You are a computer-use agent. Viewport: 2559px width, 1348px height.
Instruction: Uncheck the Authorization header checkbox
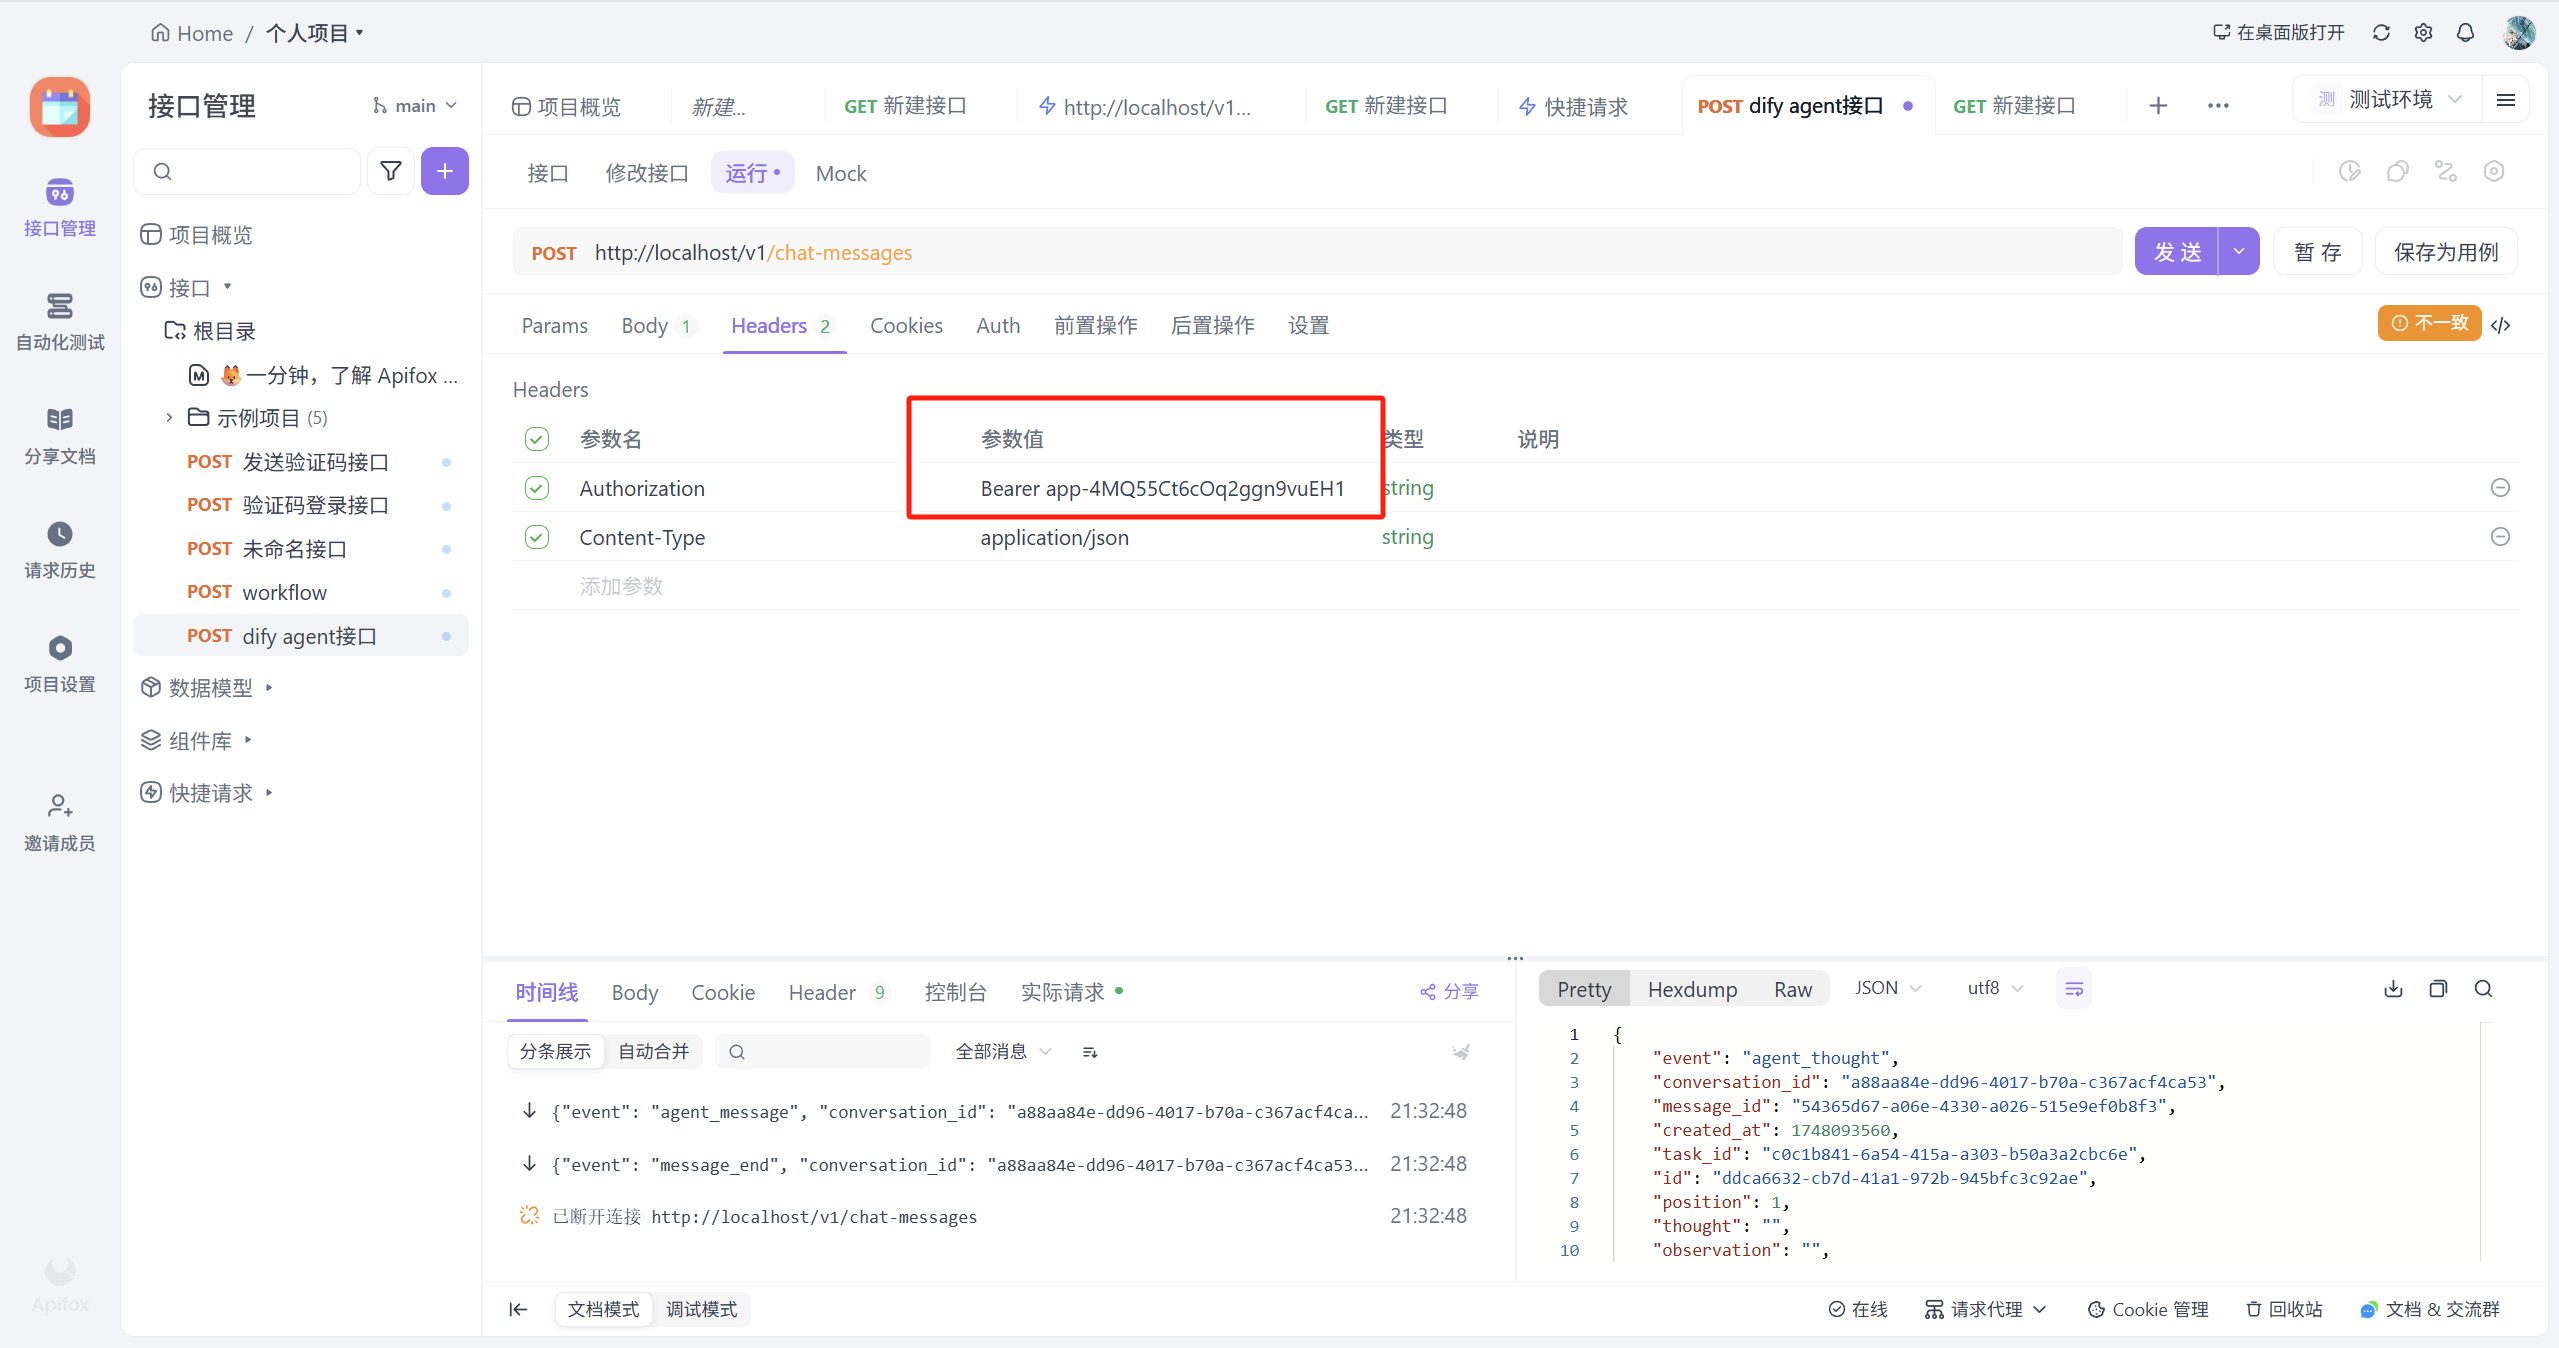pyautogui.click(x=537, y=488)
